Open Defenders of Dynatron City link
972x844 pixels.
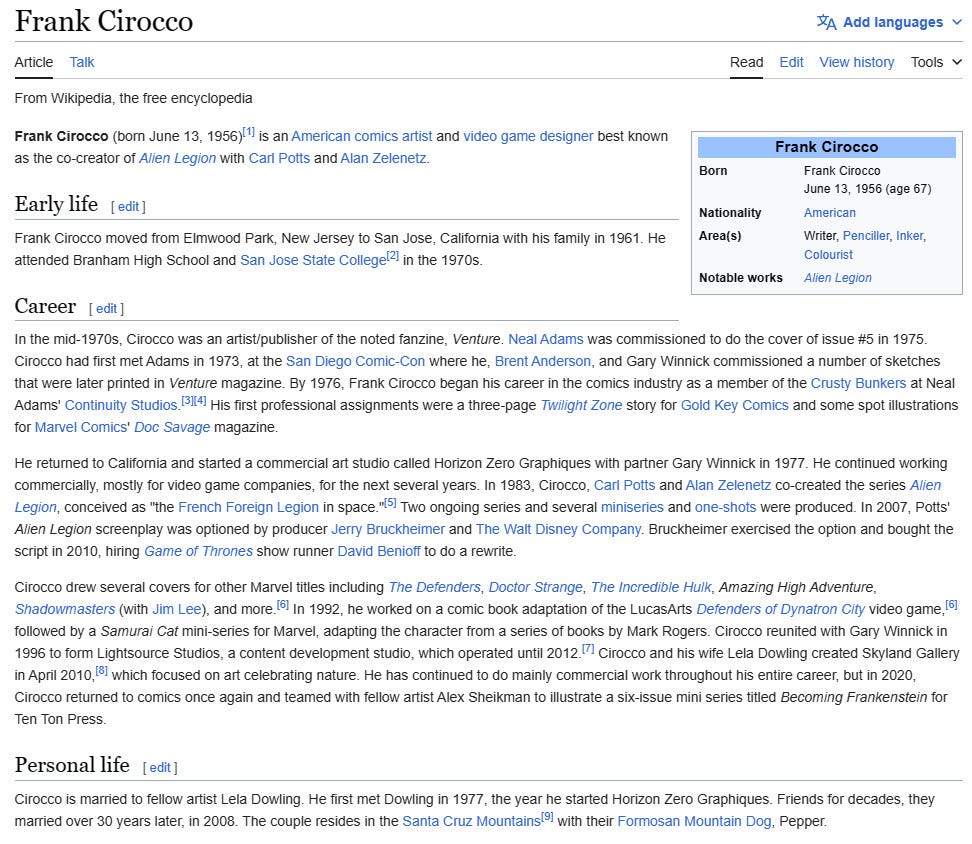[780, 609]
